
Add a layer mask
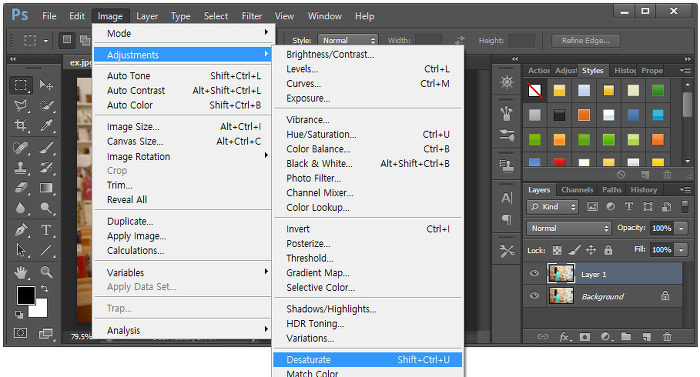click(x=585, y=337)
